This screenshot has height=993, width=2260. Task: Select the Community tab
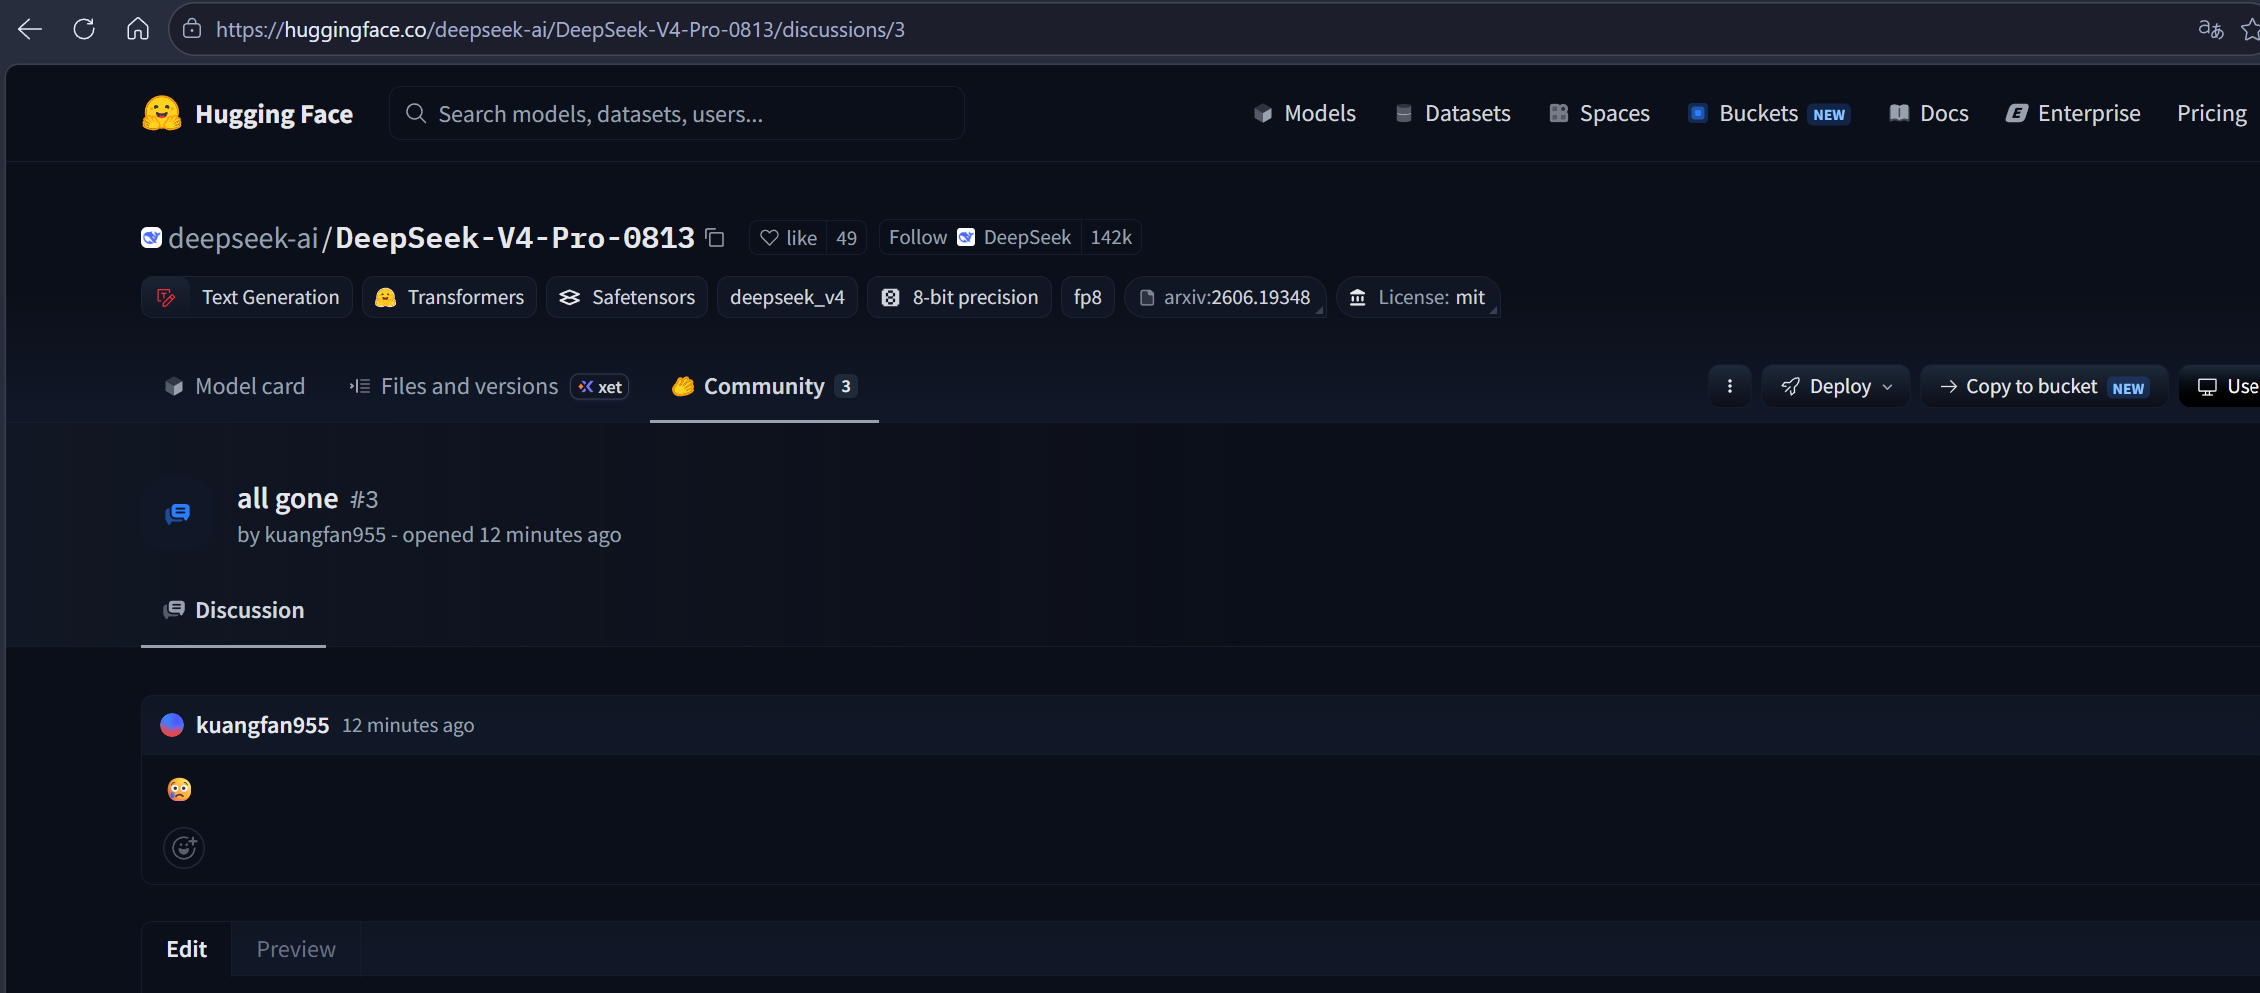pyautogui.click(x=764, y=386)
